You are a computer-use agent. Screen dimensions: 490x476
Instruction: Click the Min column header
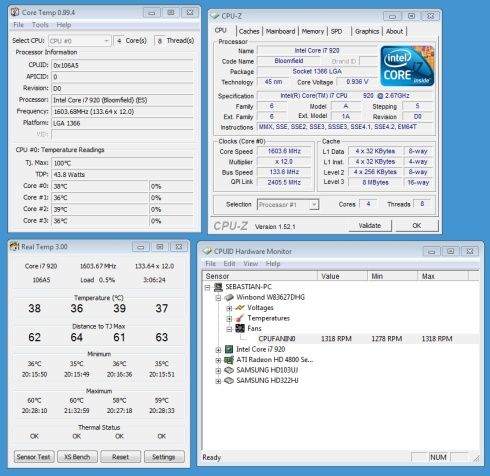(x=393, y=276)
